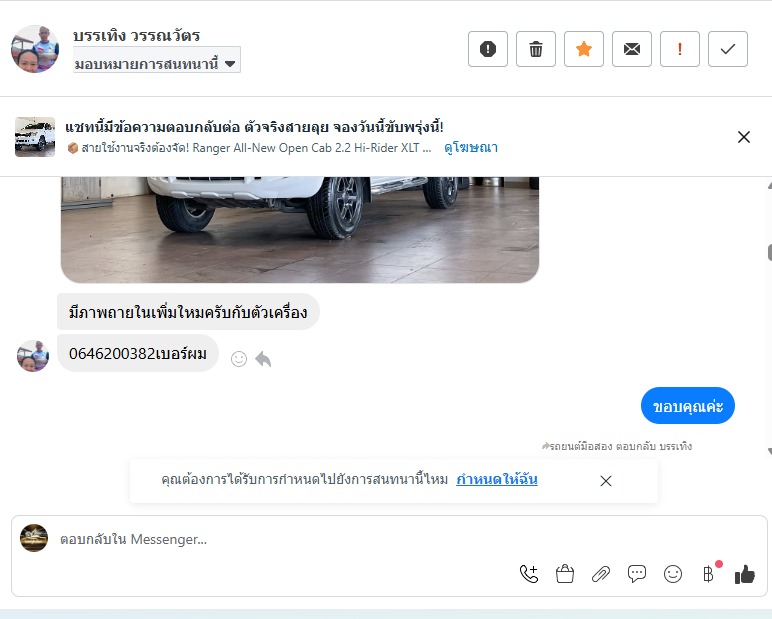React to phone number message with emoji
The image size is (772, 619).
pyautogui.click(x=239, y=359)
